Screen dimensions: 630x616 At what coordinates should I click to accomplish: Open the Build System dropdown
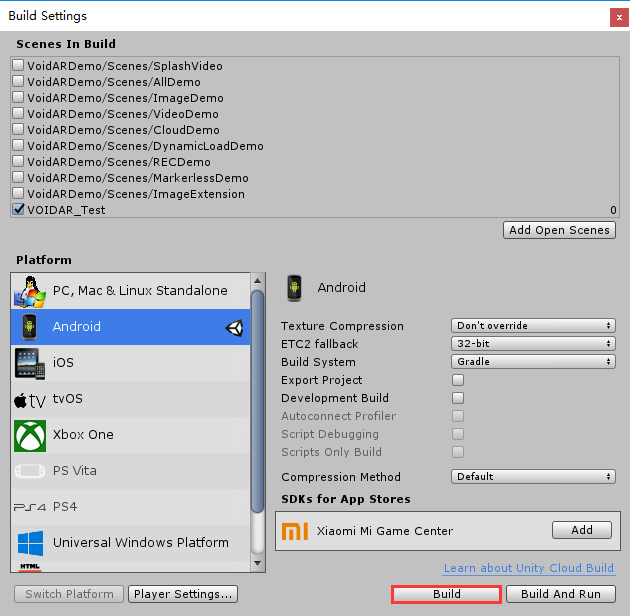[533, 362]
